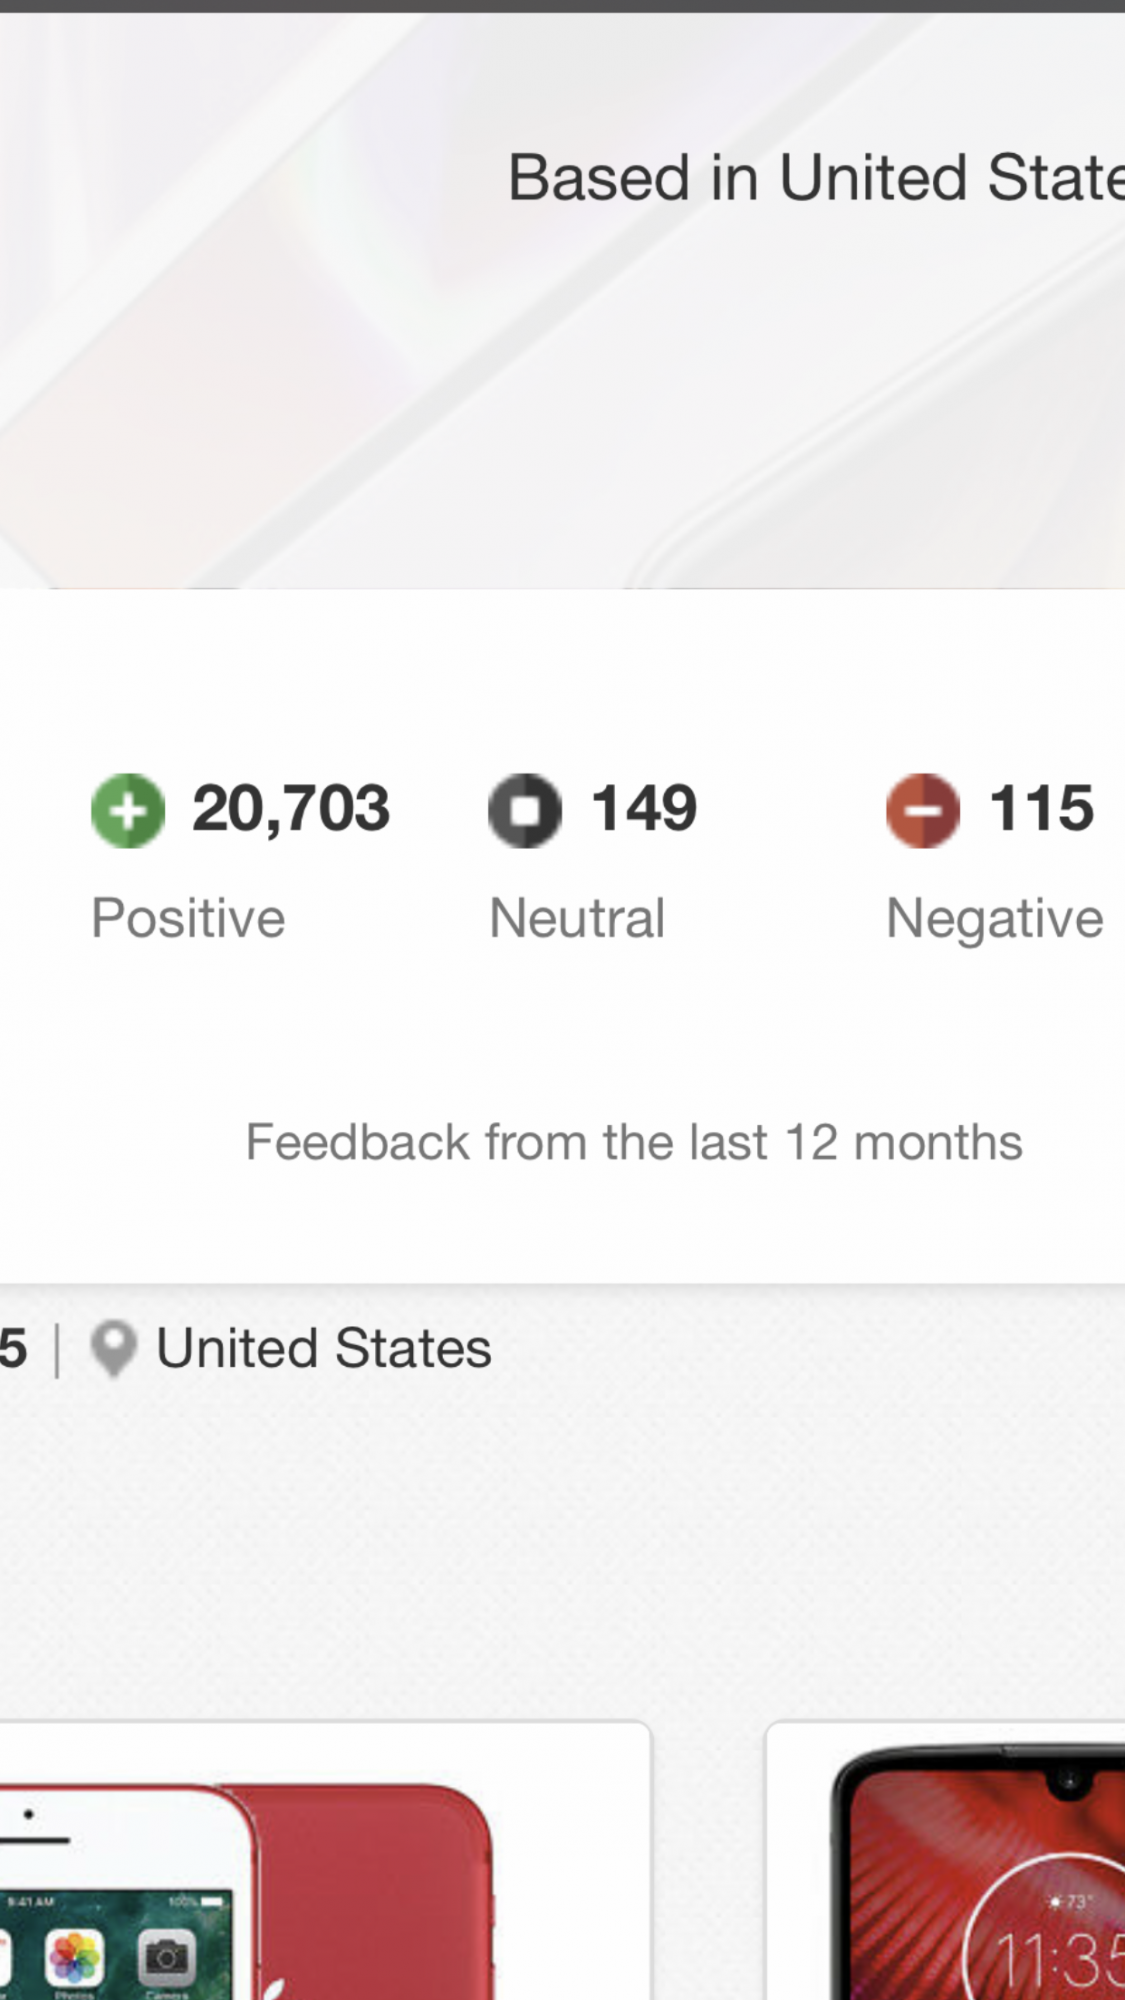Click the Photos app icon on iPhone image
The image size is (1125, 2000).
75,1958
